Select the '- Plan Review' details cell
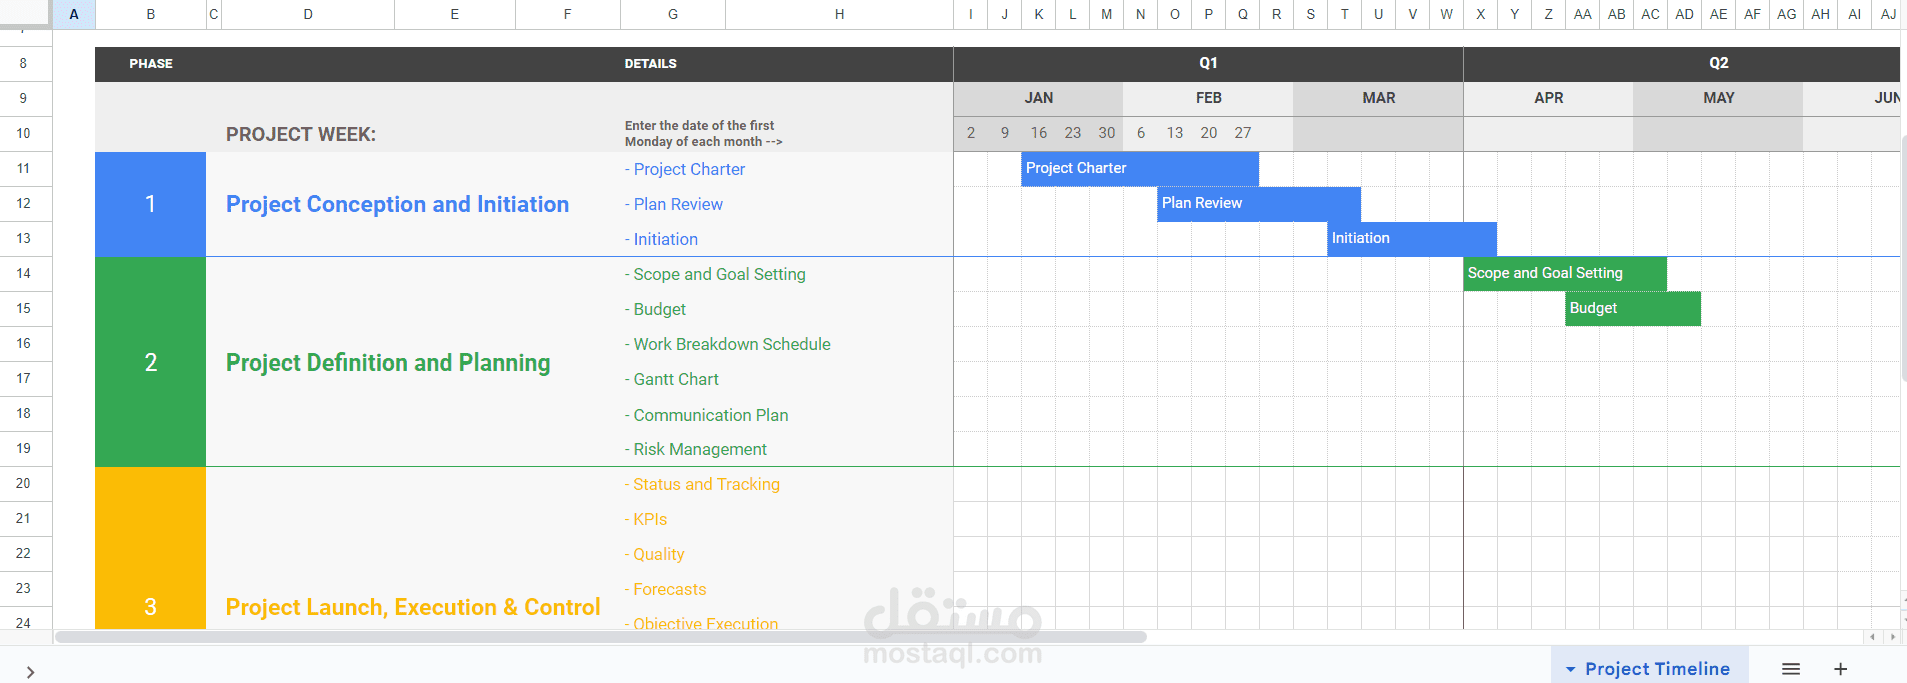Image resolution: width=1907 pixels, height=683 pixels. (674, 204)
